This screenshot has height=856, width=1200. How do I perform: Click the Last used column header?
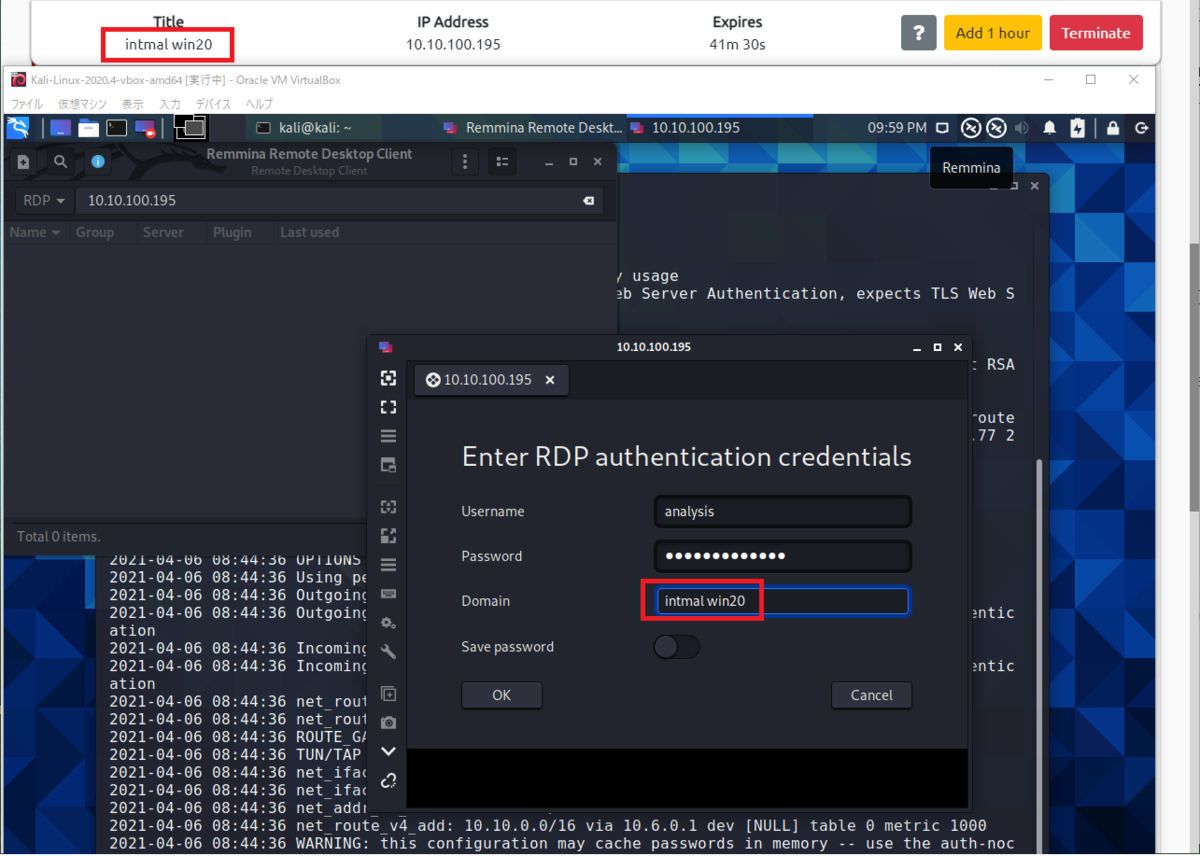tap(309, 232)
